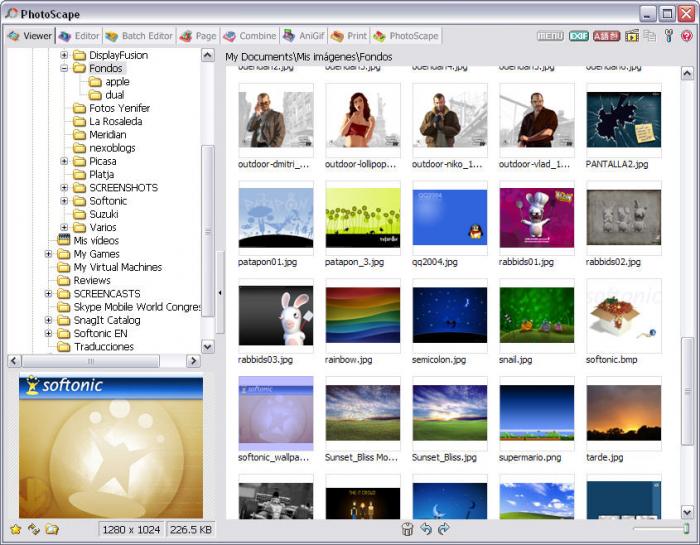The image size is (700, 545).
Task: Expand the SCREENCASTS folder
Action: tap(48, 294)
